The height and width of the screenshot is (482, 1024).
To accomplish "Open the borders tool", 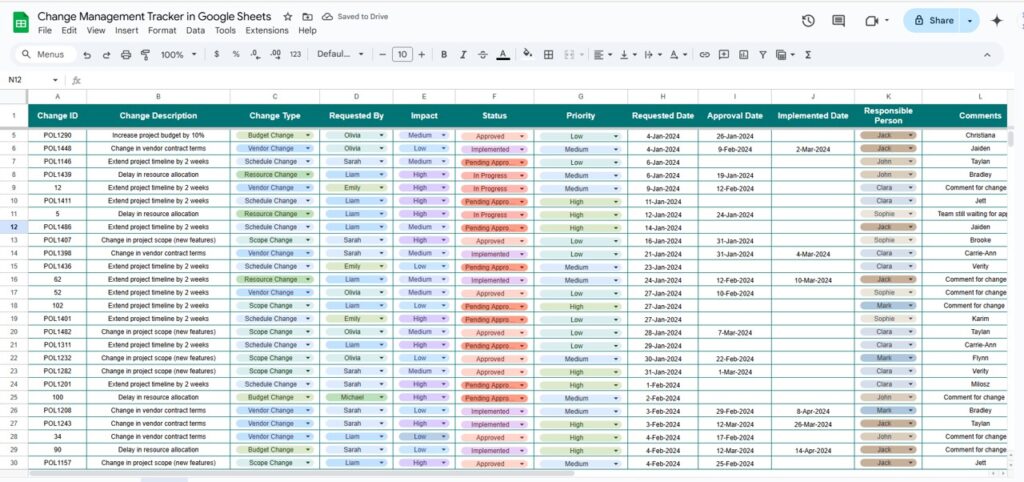I will (x=549, y=55).
